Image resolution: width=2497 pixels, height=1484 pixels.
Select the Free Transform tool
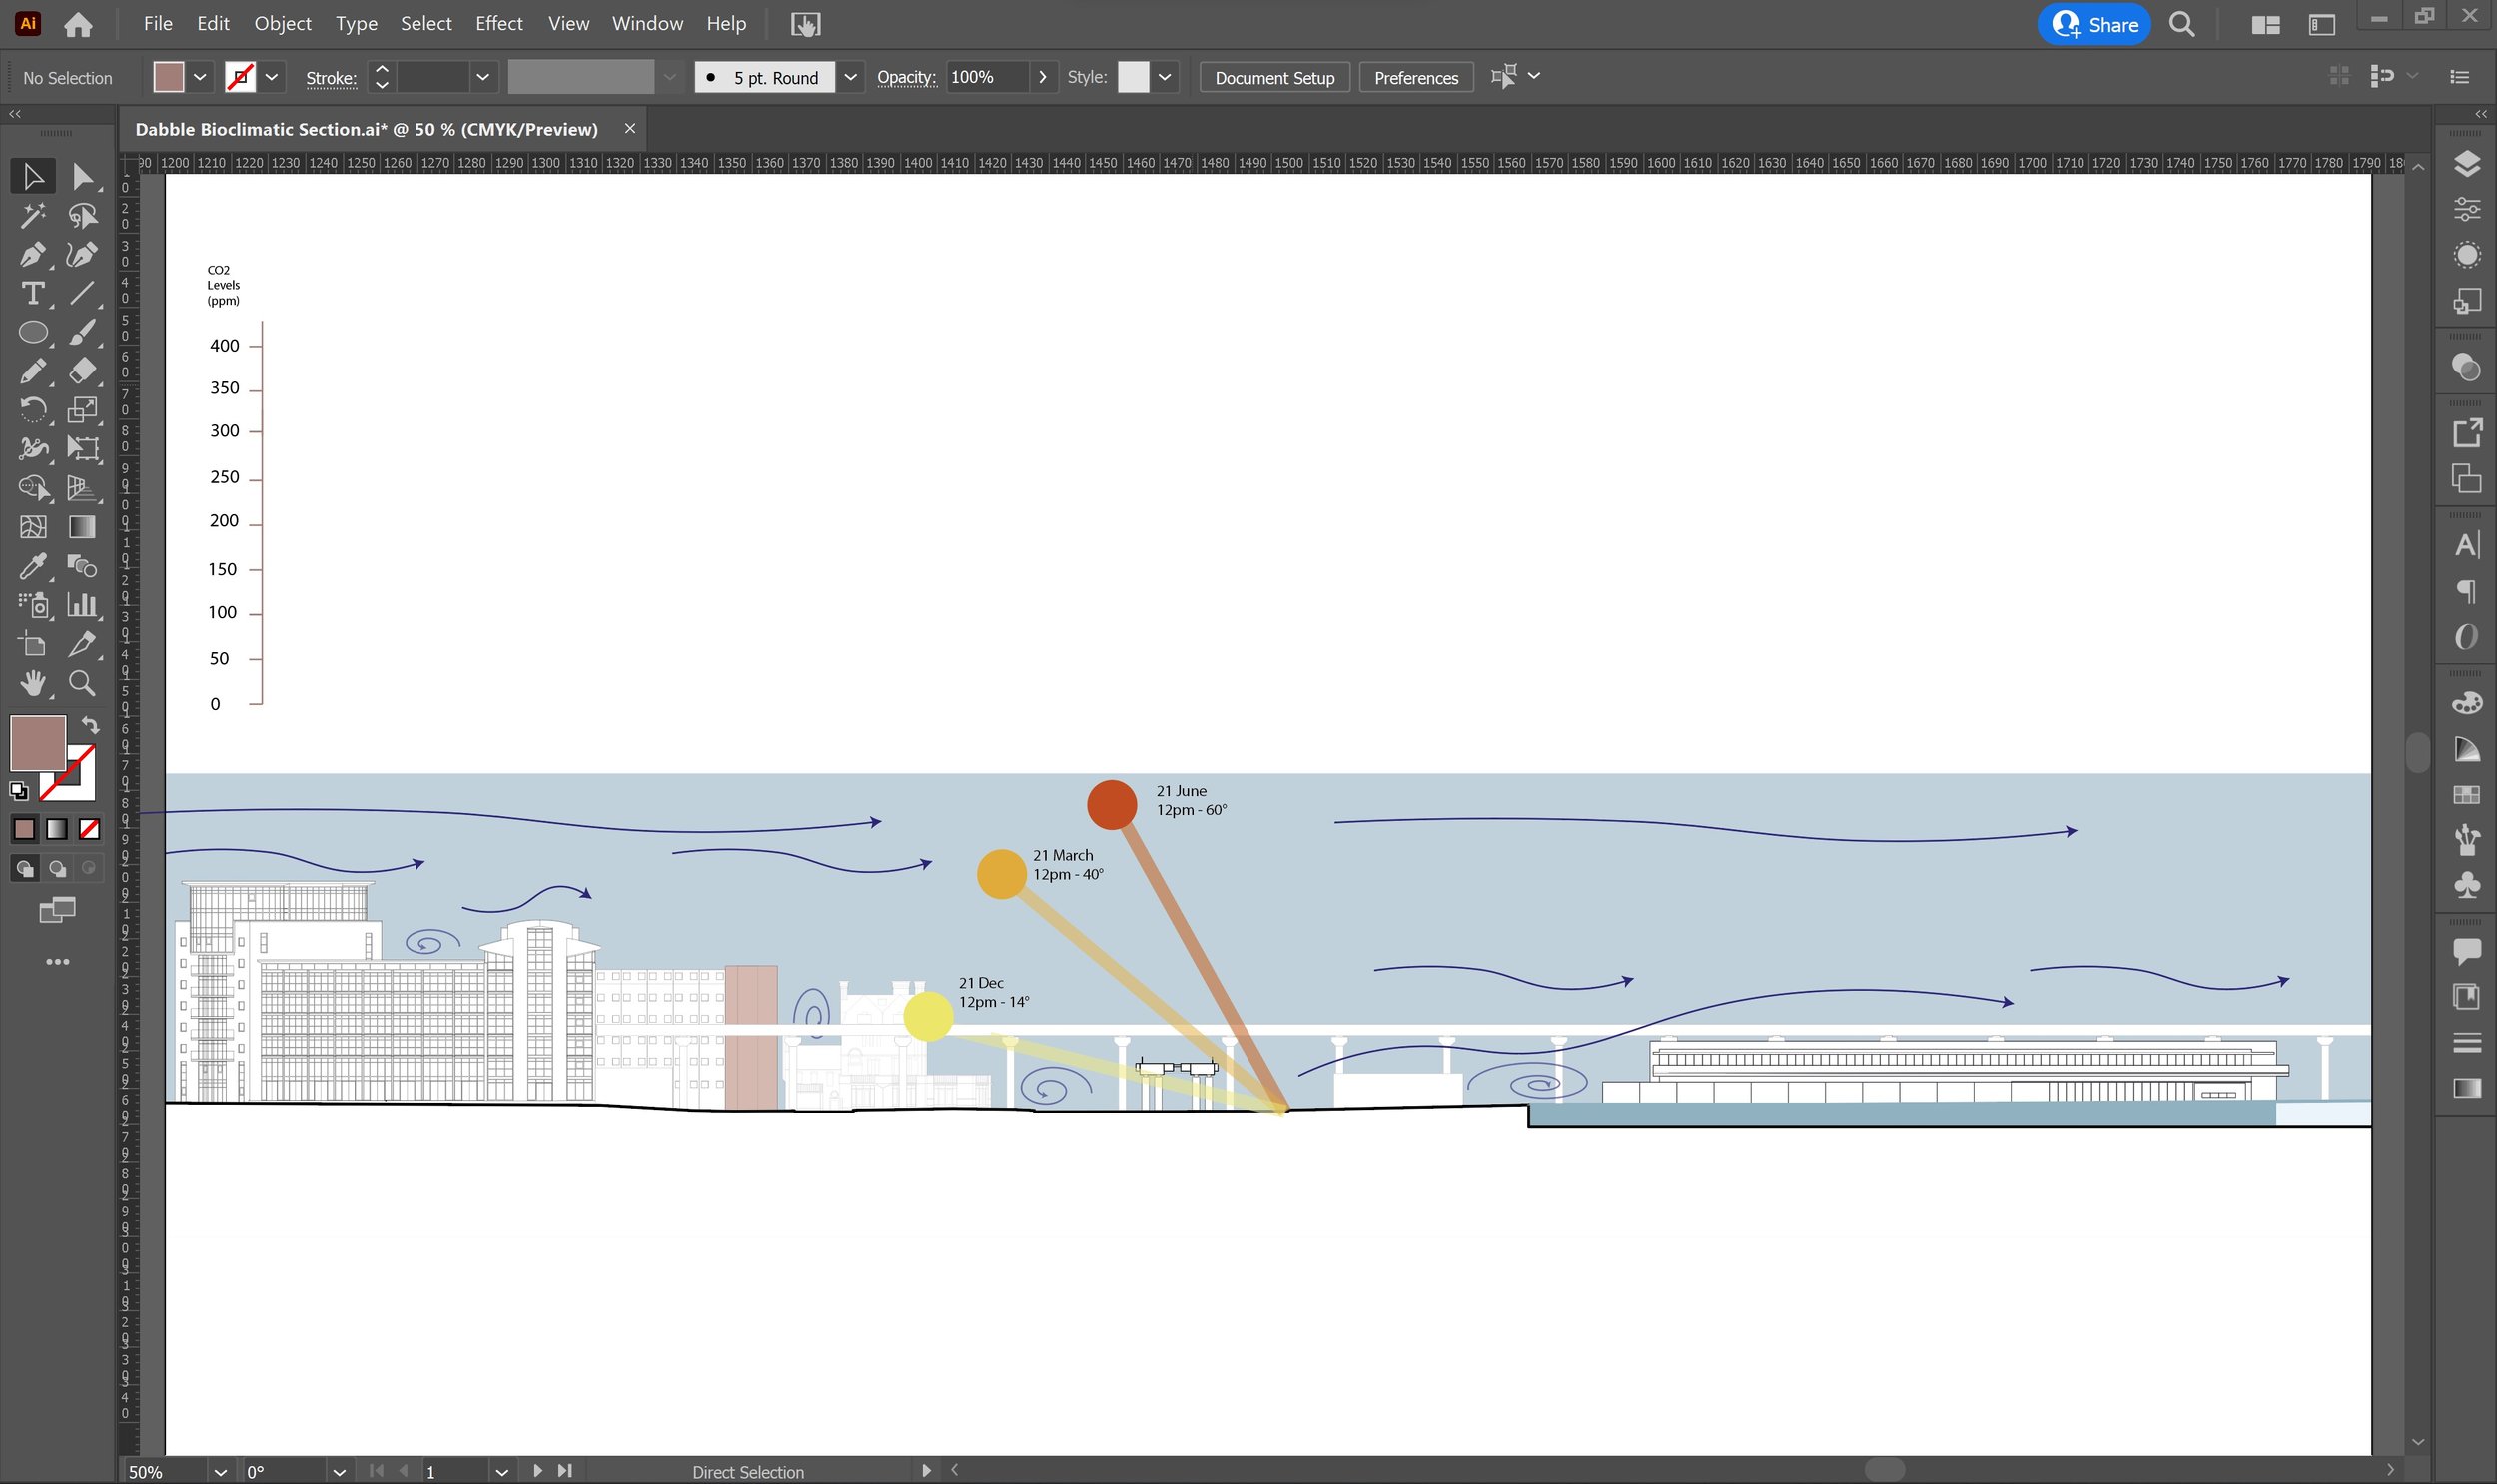82,449
